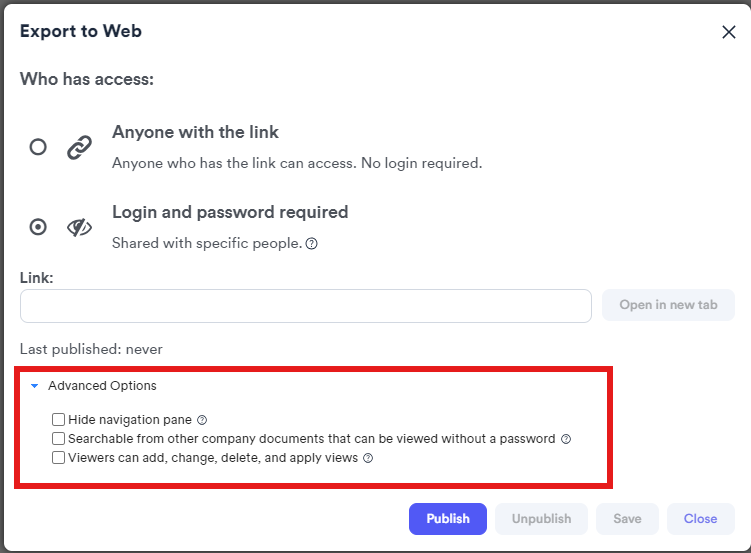
Task: Click the Unpublish button
Action: coord(541,519)
